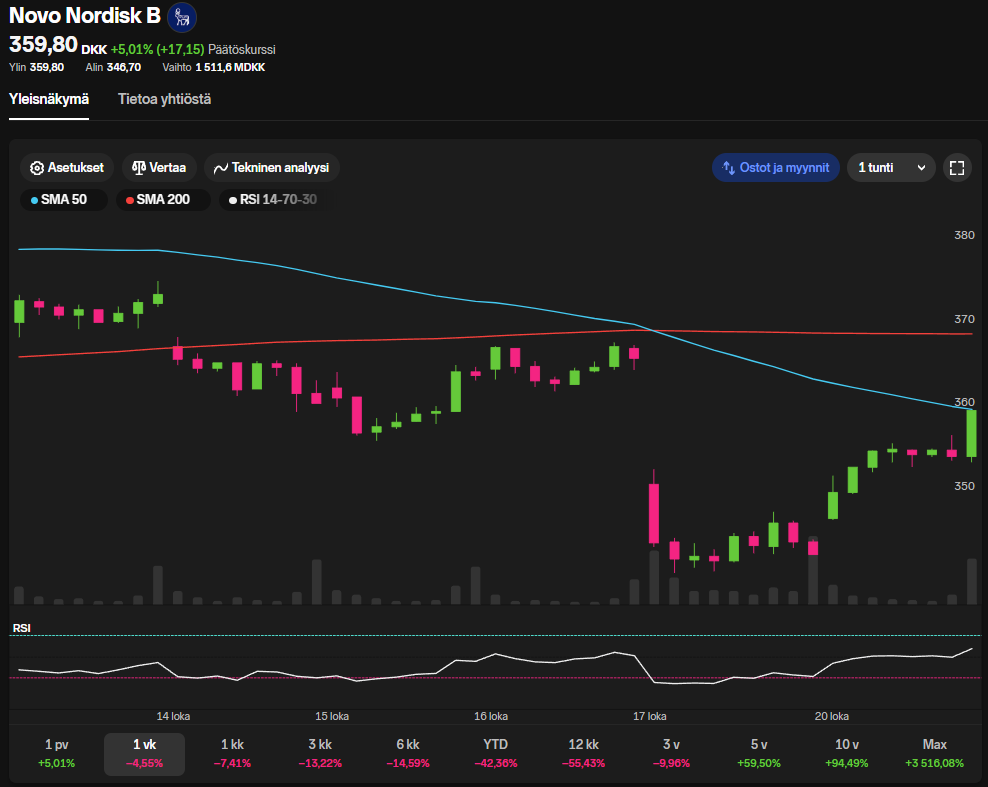Click the blue SMA 50 color dot
This screenshot has width=988, height=787.
coord(34,200)
